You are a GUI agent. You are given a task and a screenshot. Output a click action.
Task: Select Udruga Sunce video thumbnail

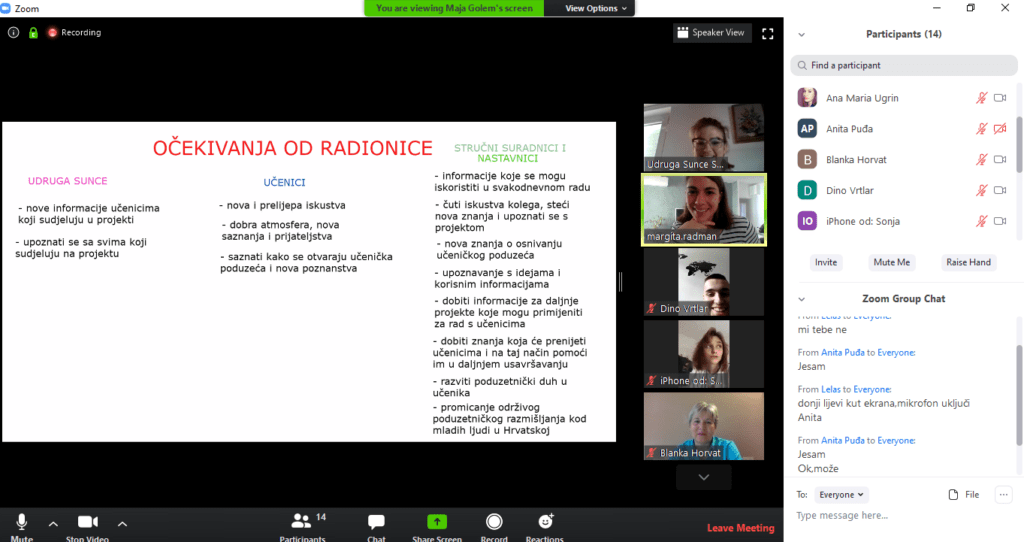tap(703, 138)
